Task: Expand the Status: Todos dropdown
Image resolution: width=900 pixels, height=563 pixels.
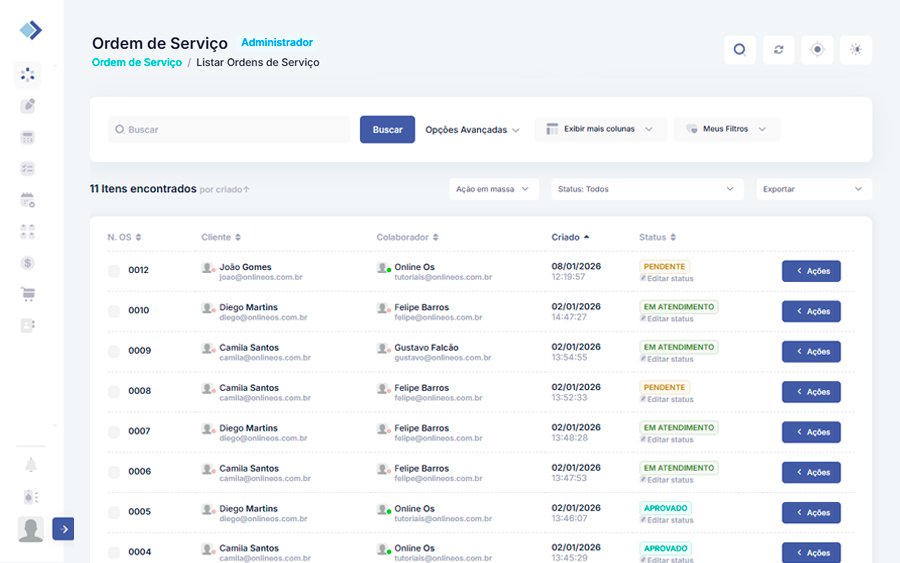Action: tap(646, 189)
